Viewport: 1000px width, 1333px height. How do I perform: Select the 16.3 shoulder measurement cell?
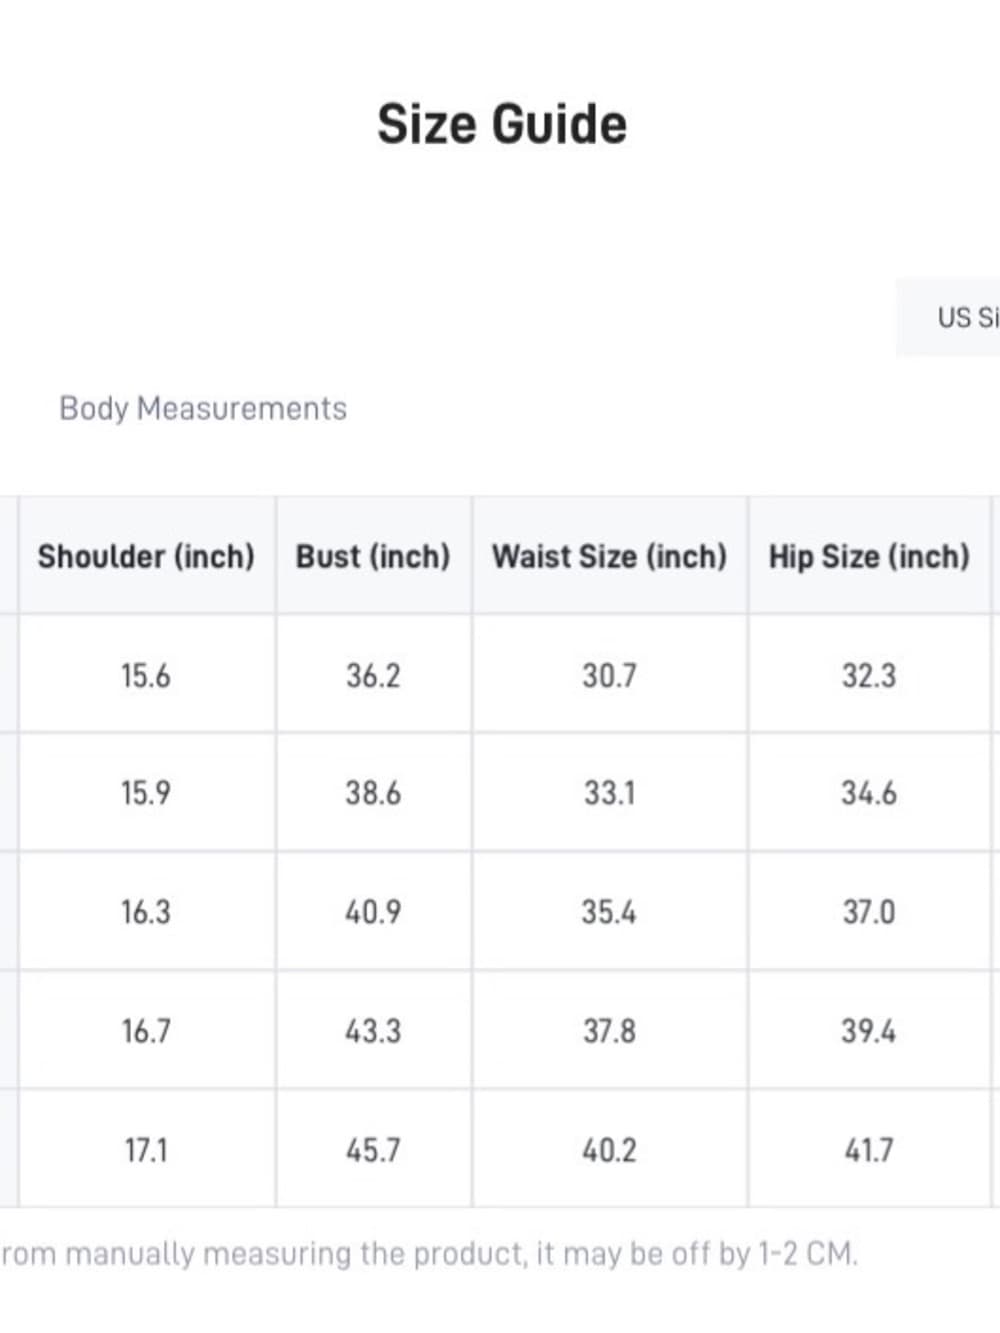(x=146, y=911)
